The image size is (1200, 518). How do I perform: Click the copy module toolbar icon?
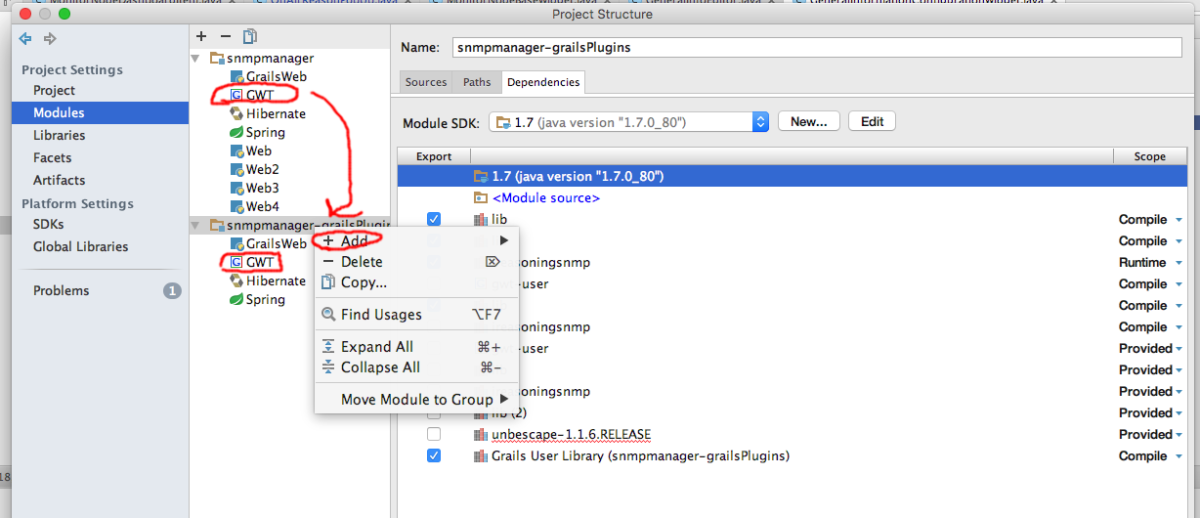tap(250, 36)
